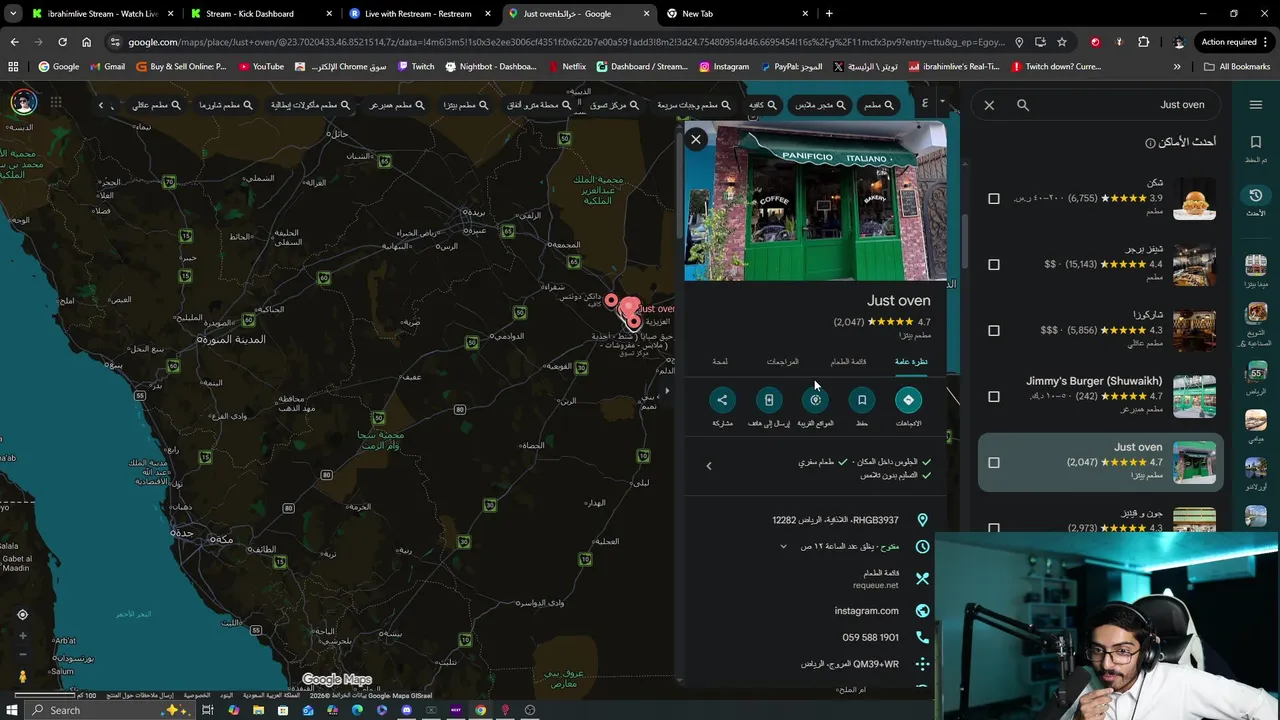The width and height of the screenshot is (1280, 720).
Task: Open the About (لمحة) tab
Action: (720, 361)
